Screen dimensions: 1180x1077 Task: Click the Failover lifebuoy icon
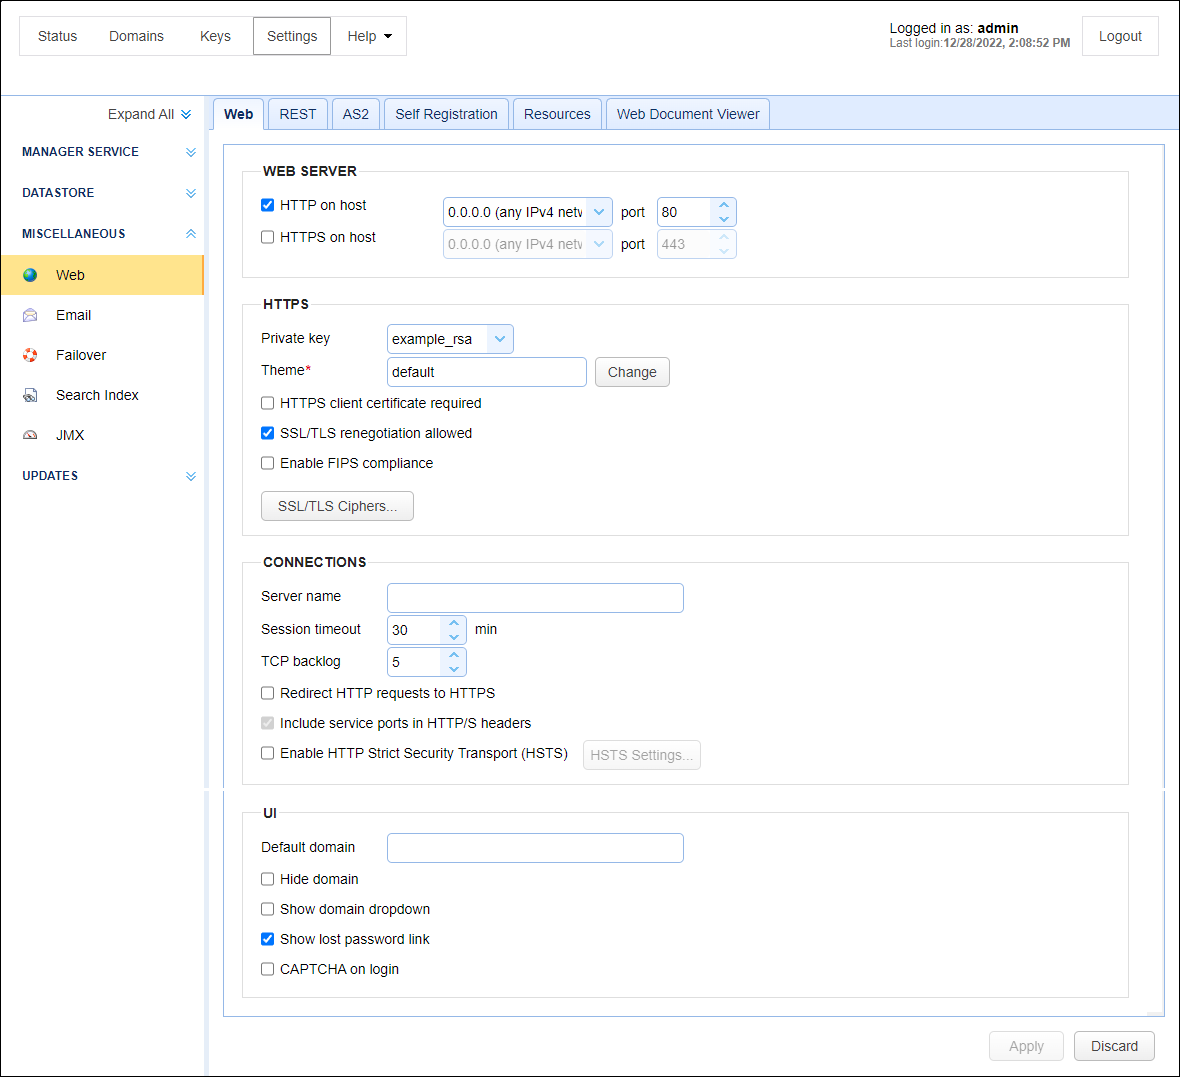30,355
